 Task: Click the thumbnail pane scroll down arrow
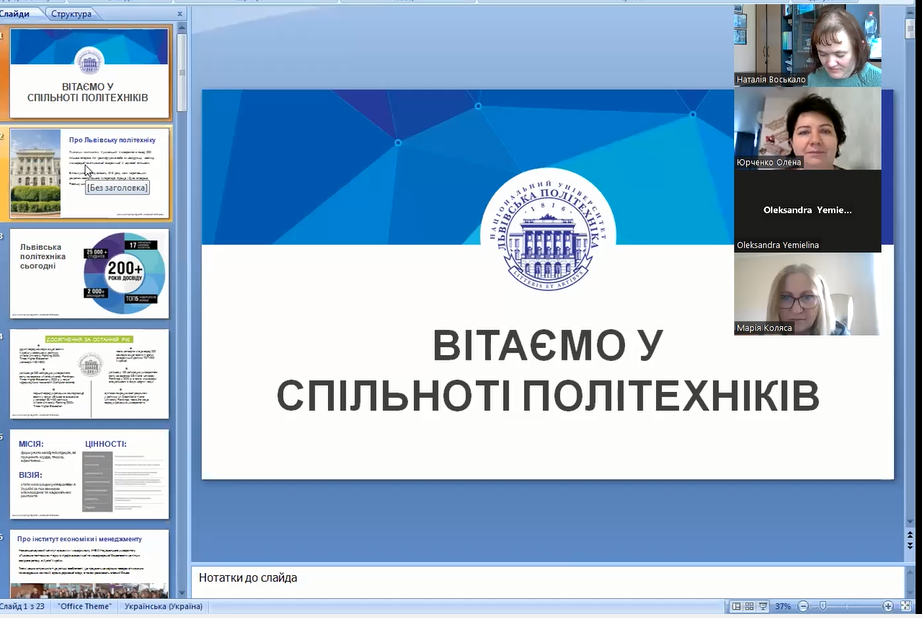[182, 593]
